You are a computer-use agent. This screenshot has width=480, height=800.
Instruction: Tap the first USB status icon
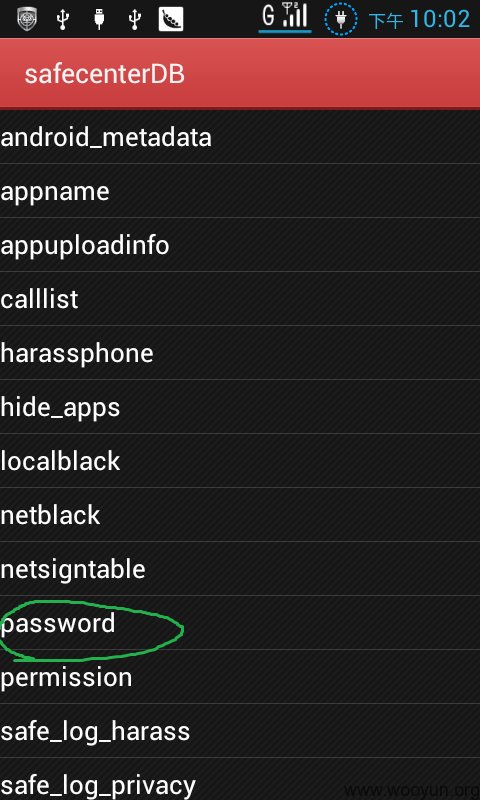point(63,19)
